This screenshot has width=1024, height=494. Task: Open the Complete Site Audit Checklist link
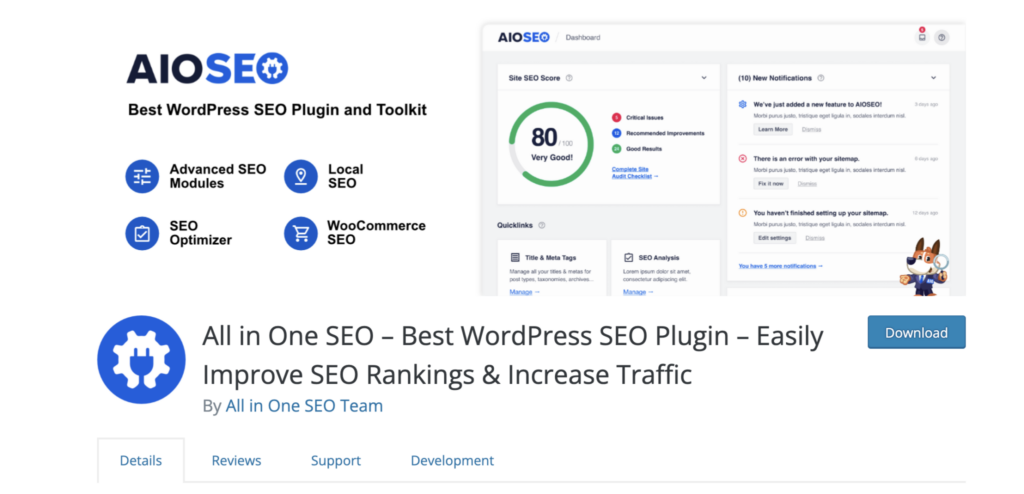click(x=635, y=173)
